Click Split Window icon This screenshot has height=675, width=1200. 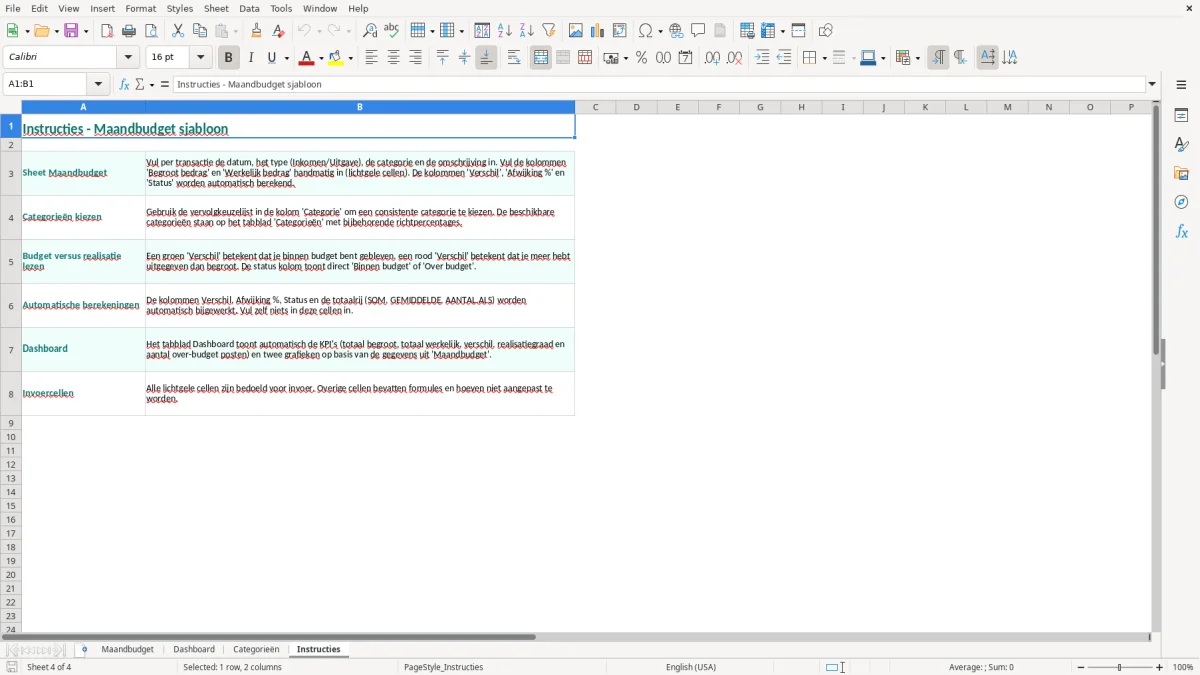click(x=798, y=31)
